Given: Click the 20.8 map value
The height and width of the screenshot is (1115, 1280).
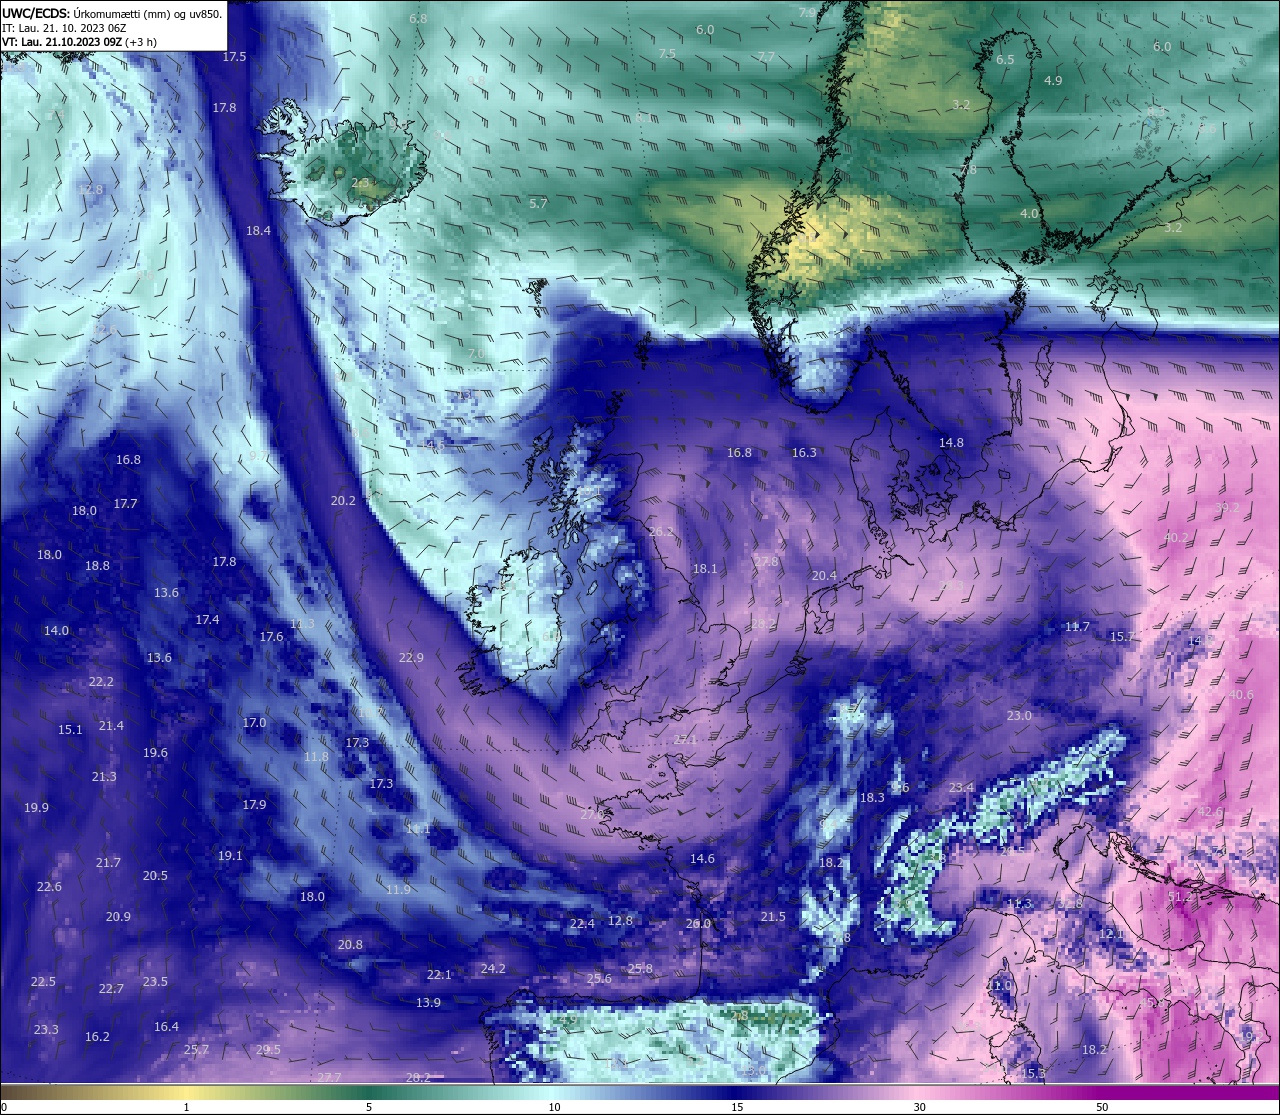Looking at the screenshot, I should (350, 945).
